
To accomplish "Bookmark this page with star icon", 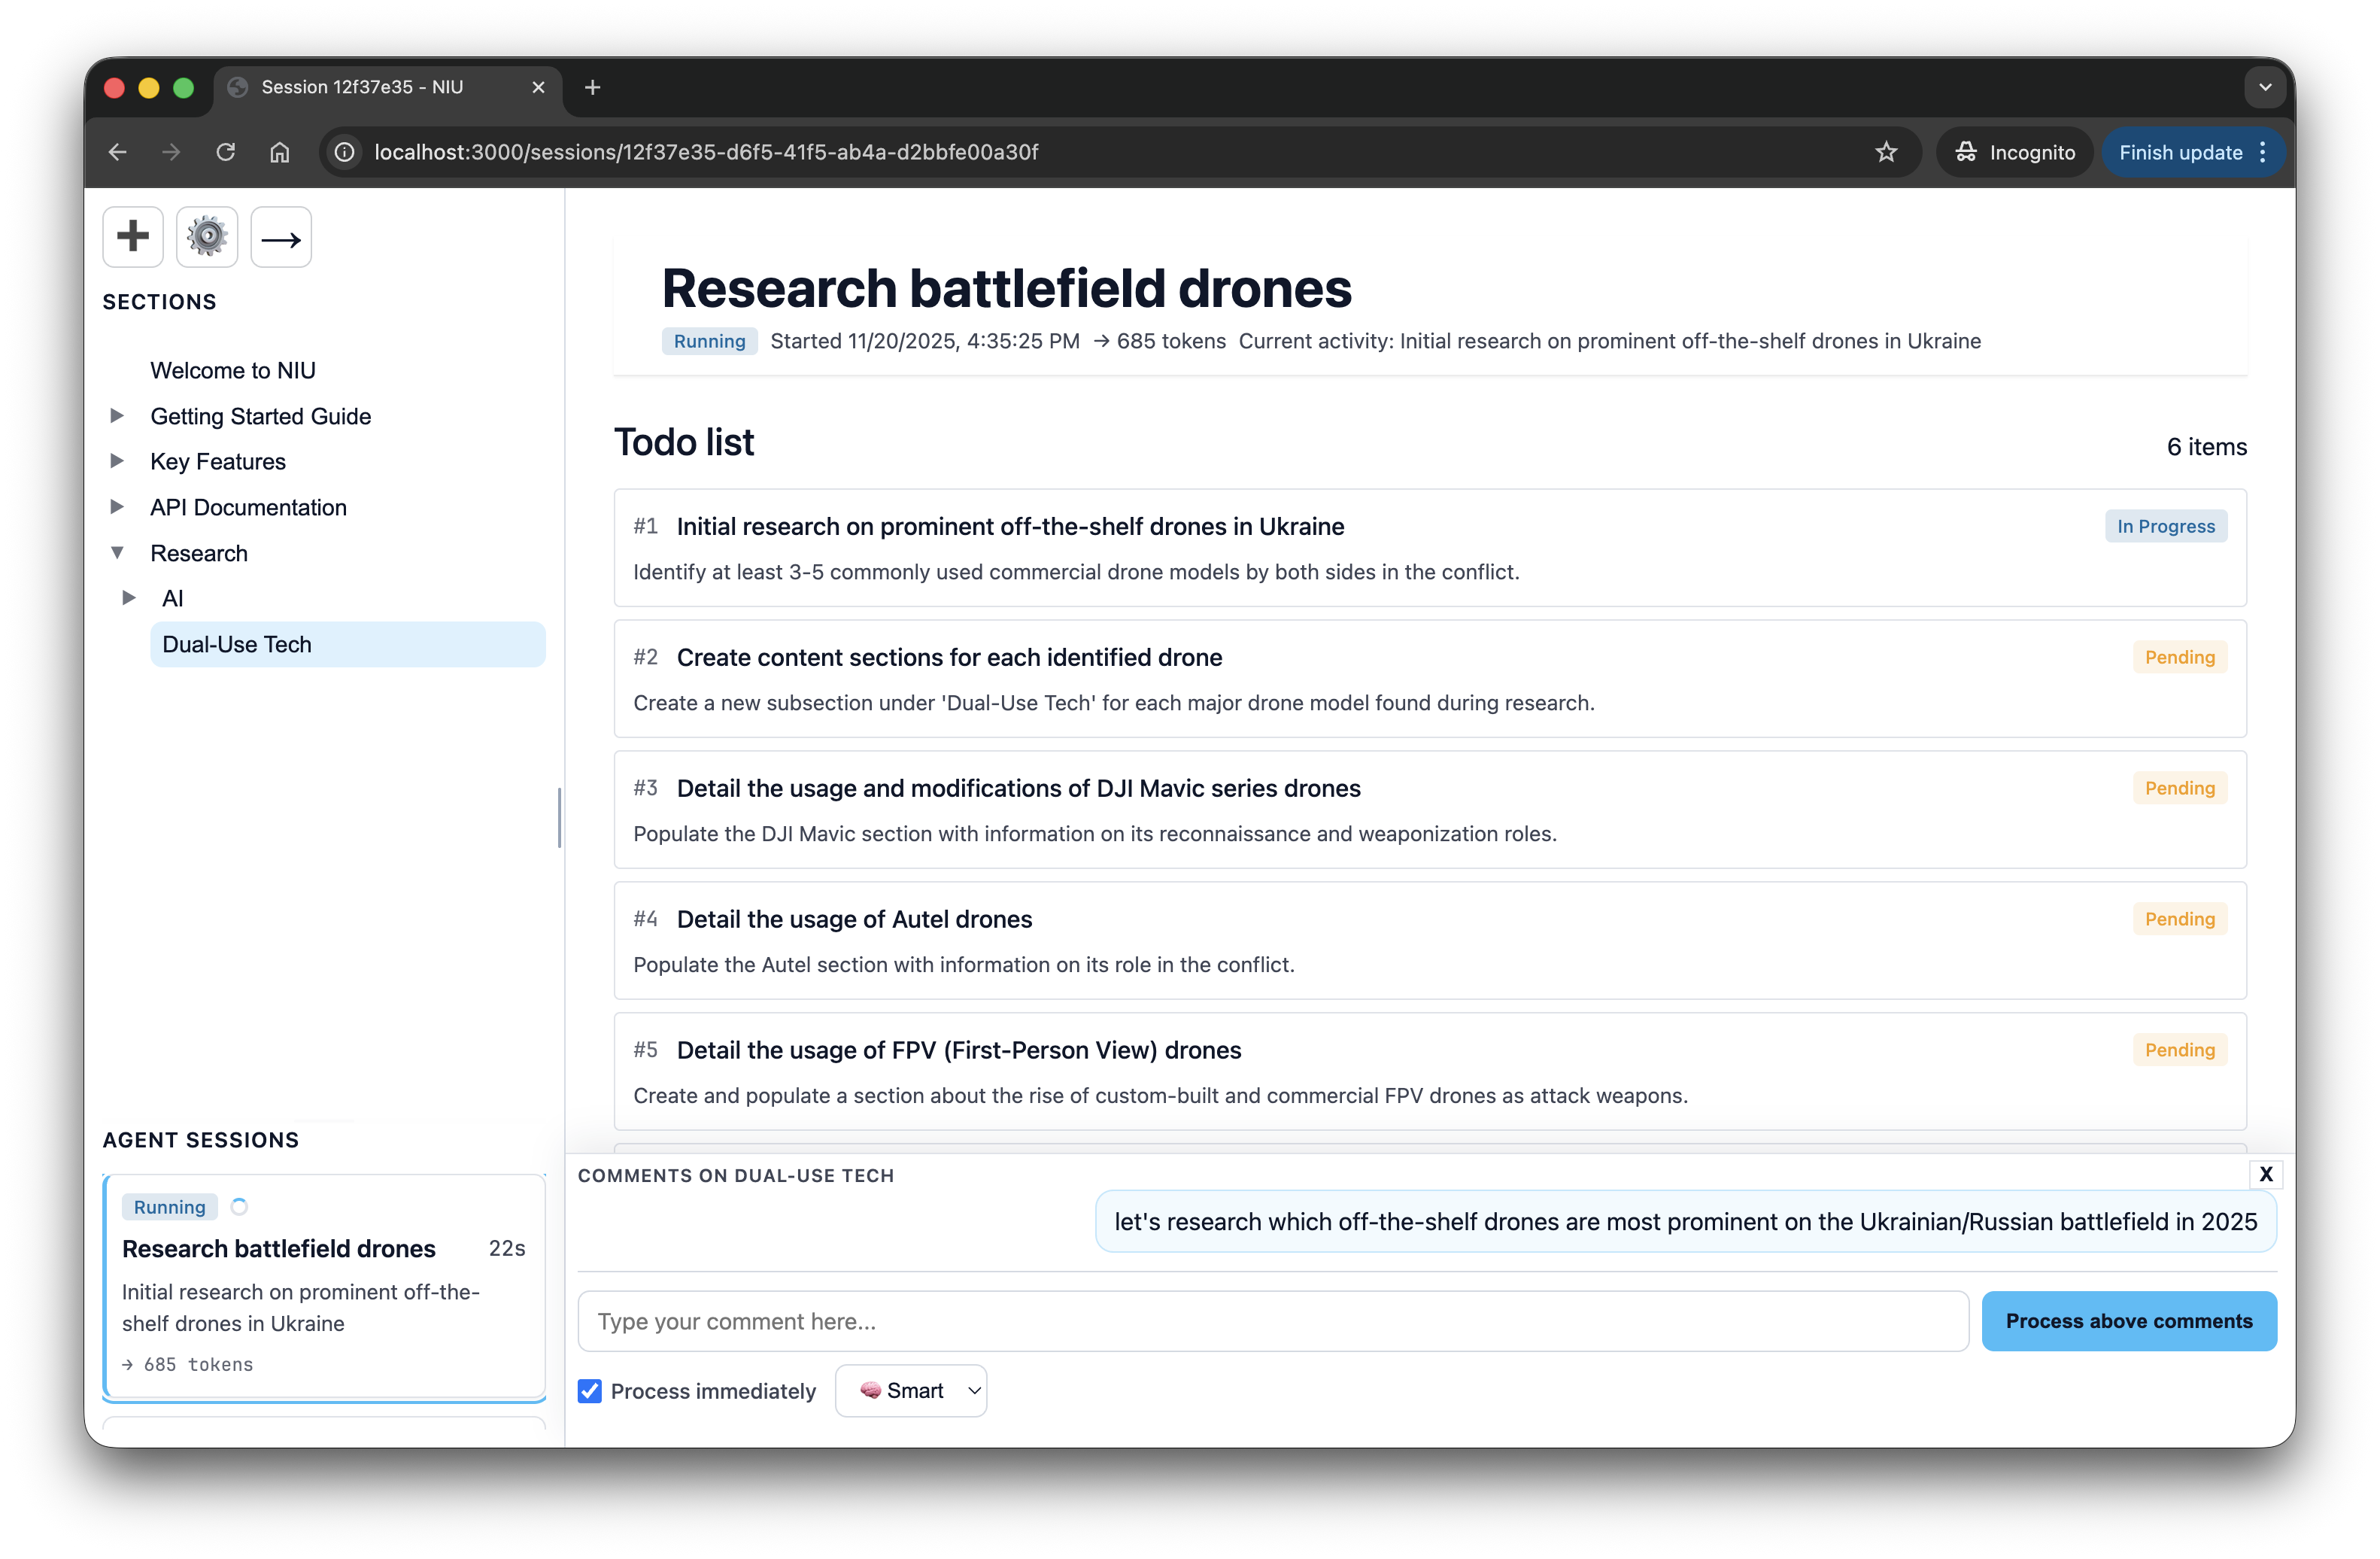I will click(x=1886, y=152).
